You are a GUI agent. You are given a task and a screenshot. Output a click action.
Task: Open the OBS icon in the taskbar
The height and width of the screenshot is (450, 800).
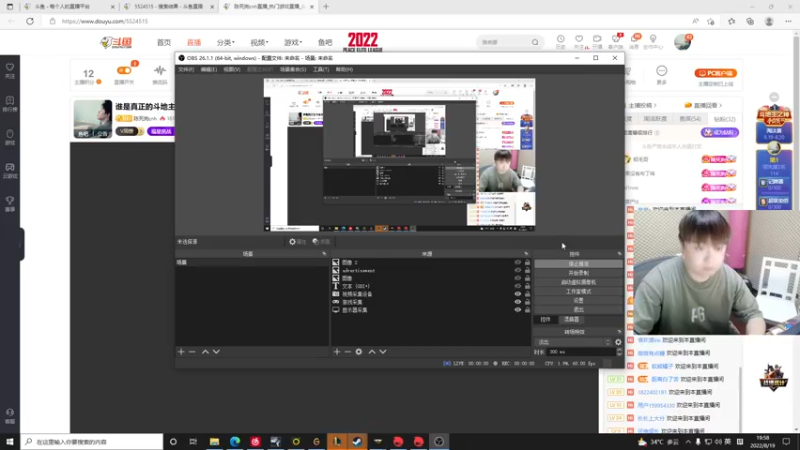point(439,441)
